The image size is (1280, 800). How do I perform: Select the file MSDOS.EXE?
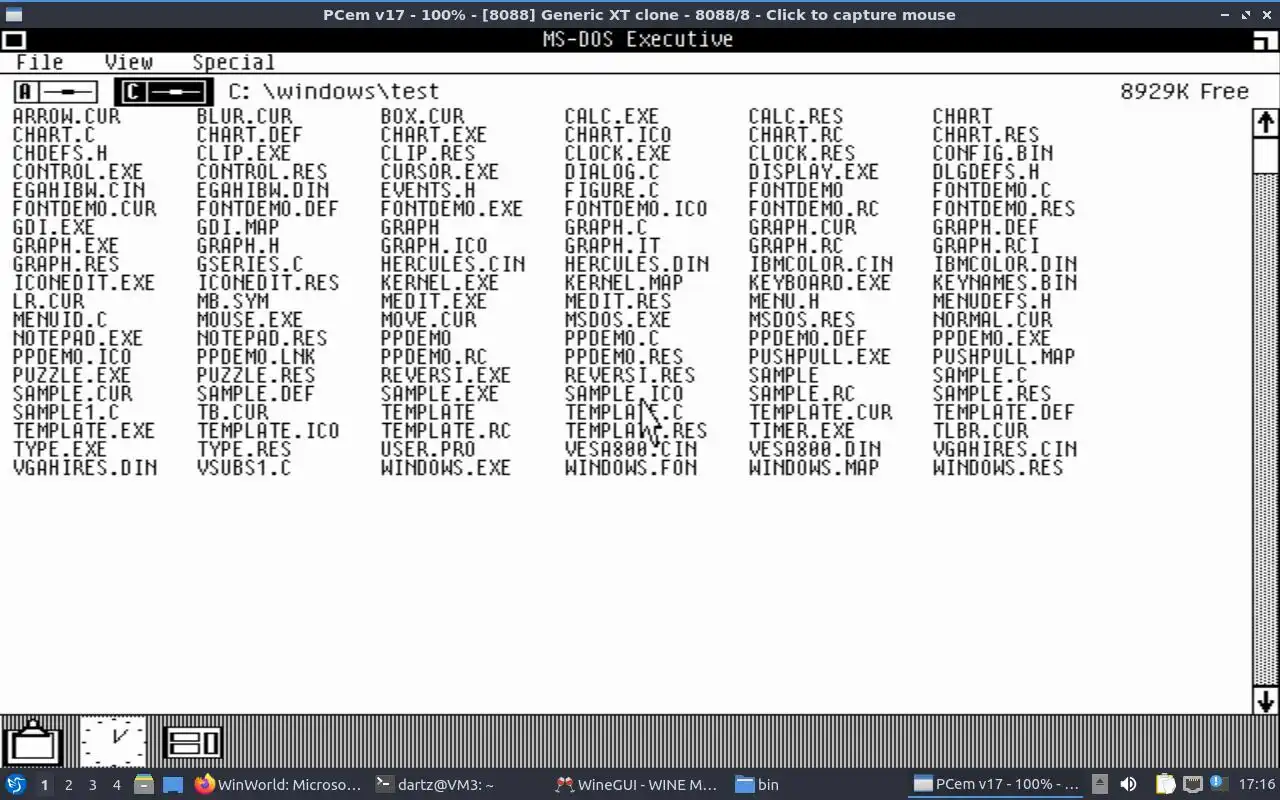tap(617, 320)
